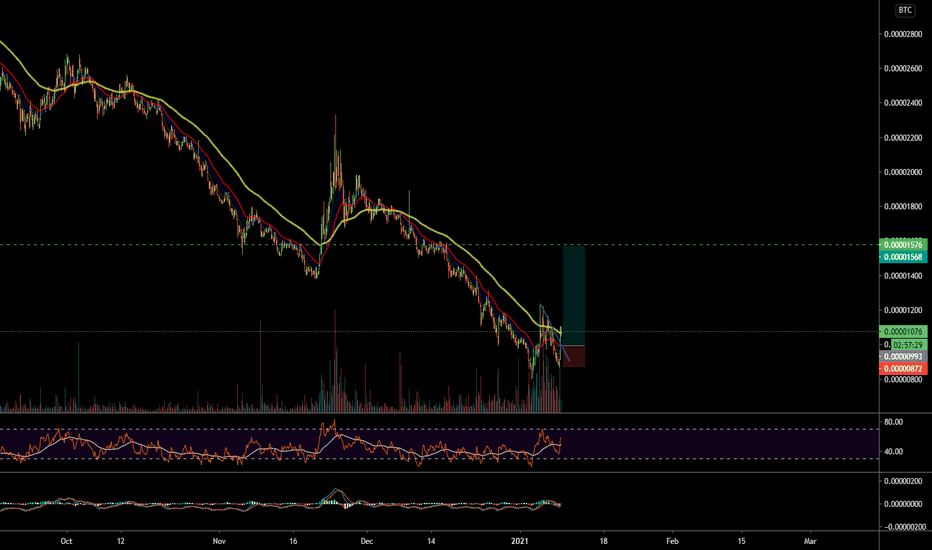Click the 15 date label after Feb
The width and height of the screenshot is (932, 550).
[742, 541]
